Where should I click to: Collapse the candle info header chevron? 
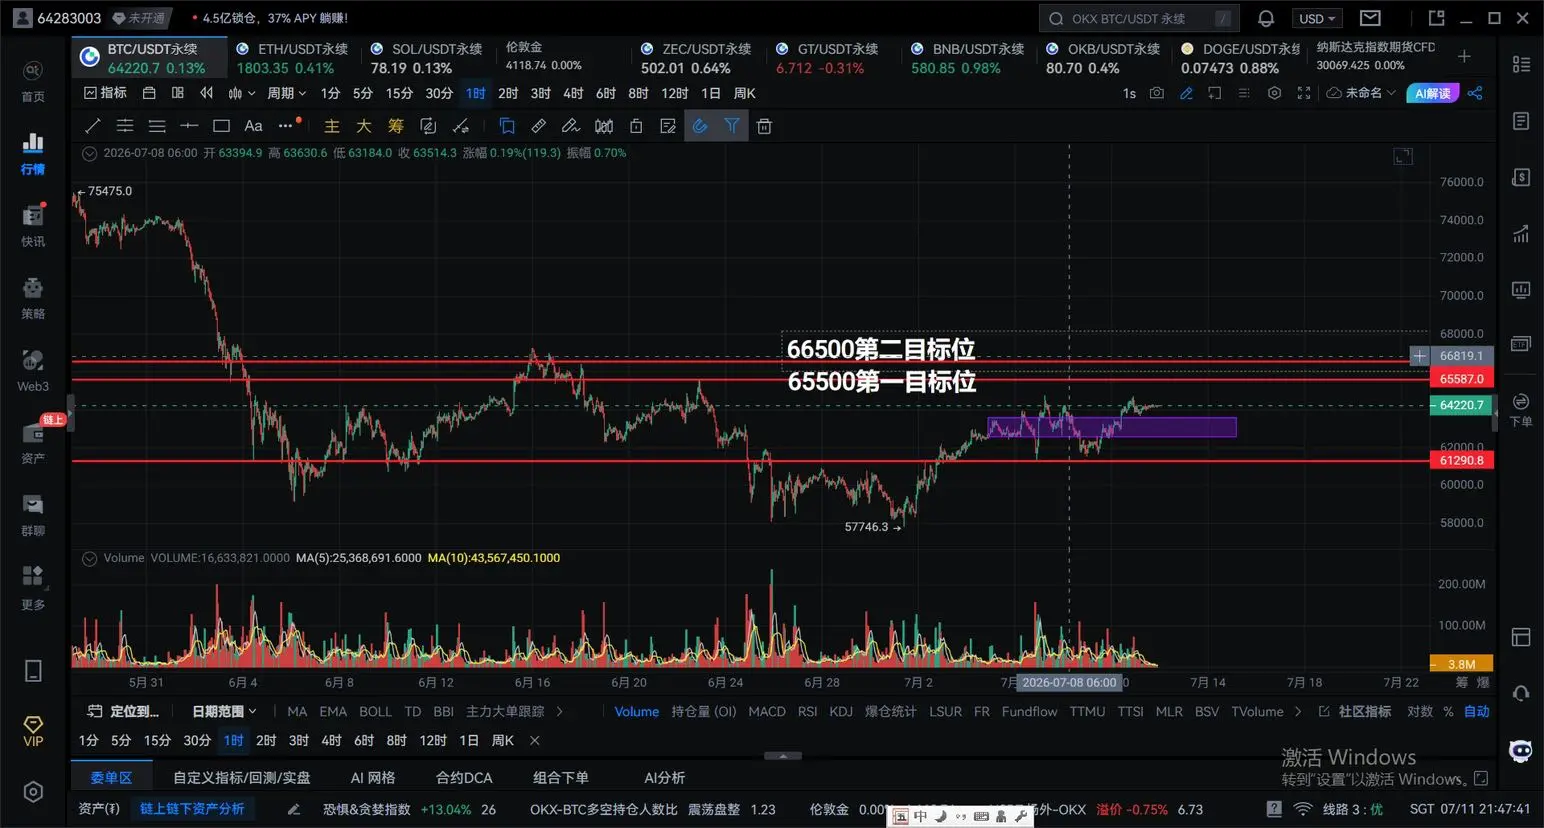[x=89, y=153]
